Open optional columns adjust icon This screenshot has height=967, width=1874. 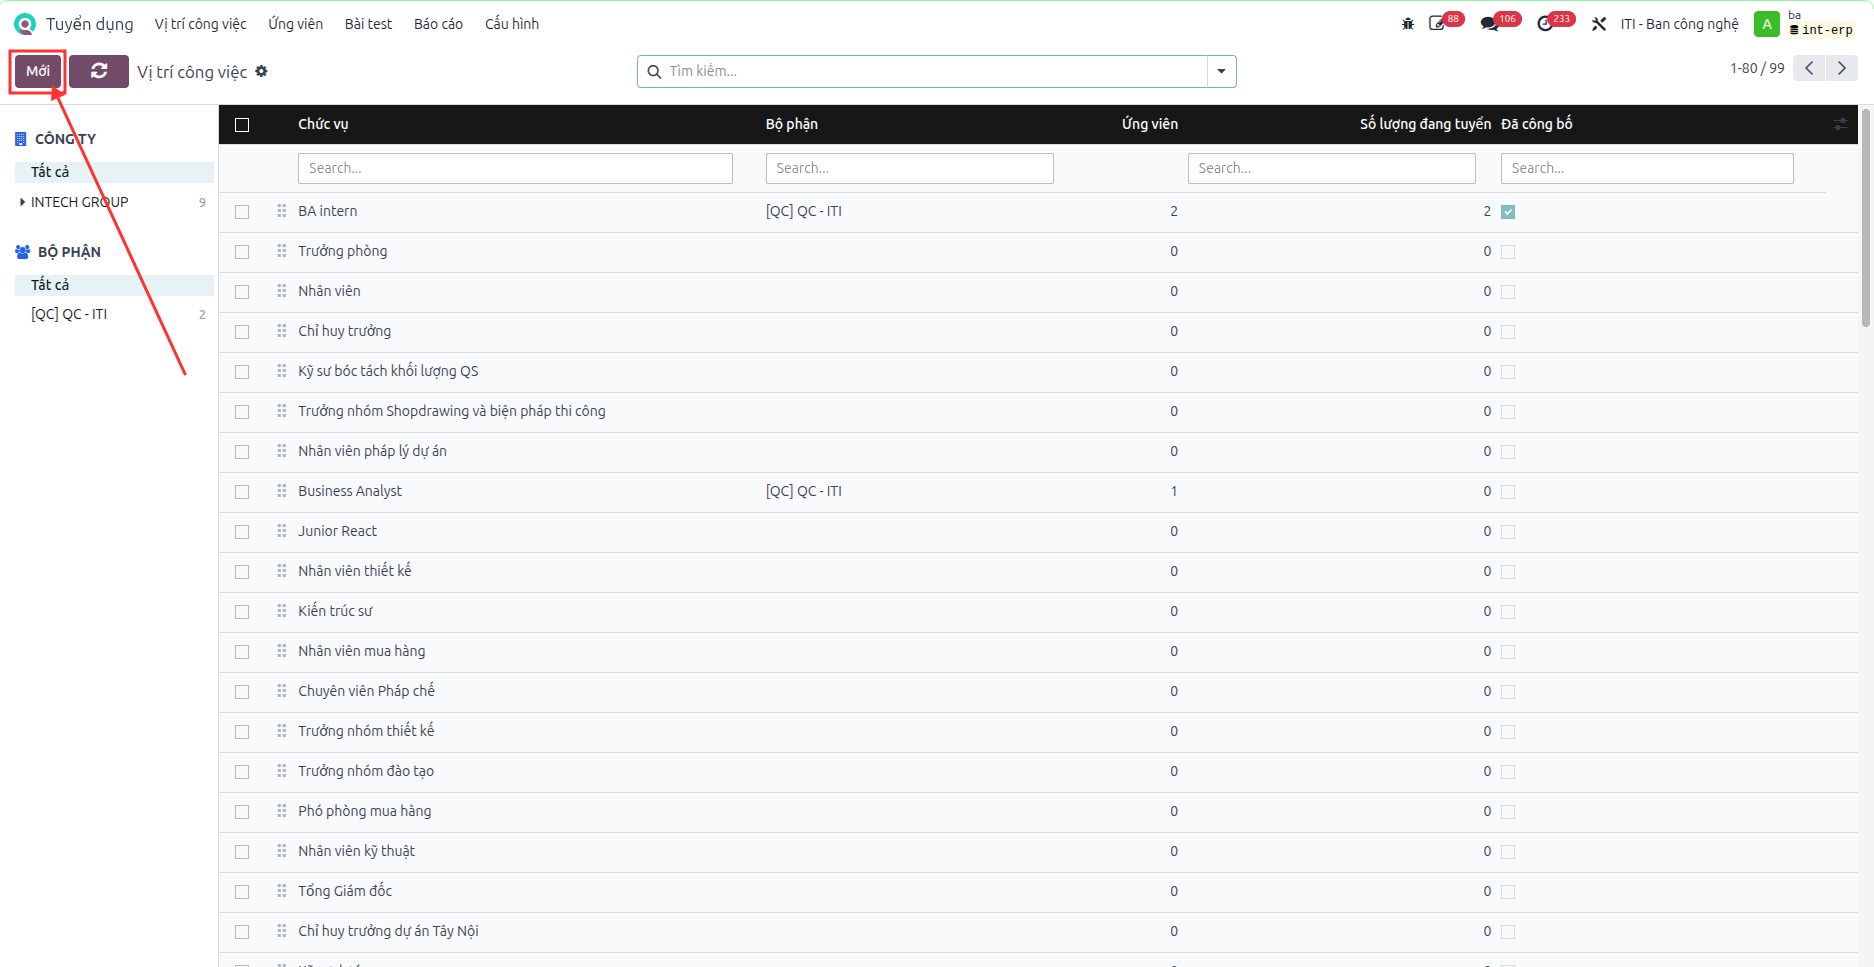(1840, 124)
